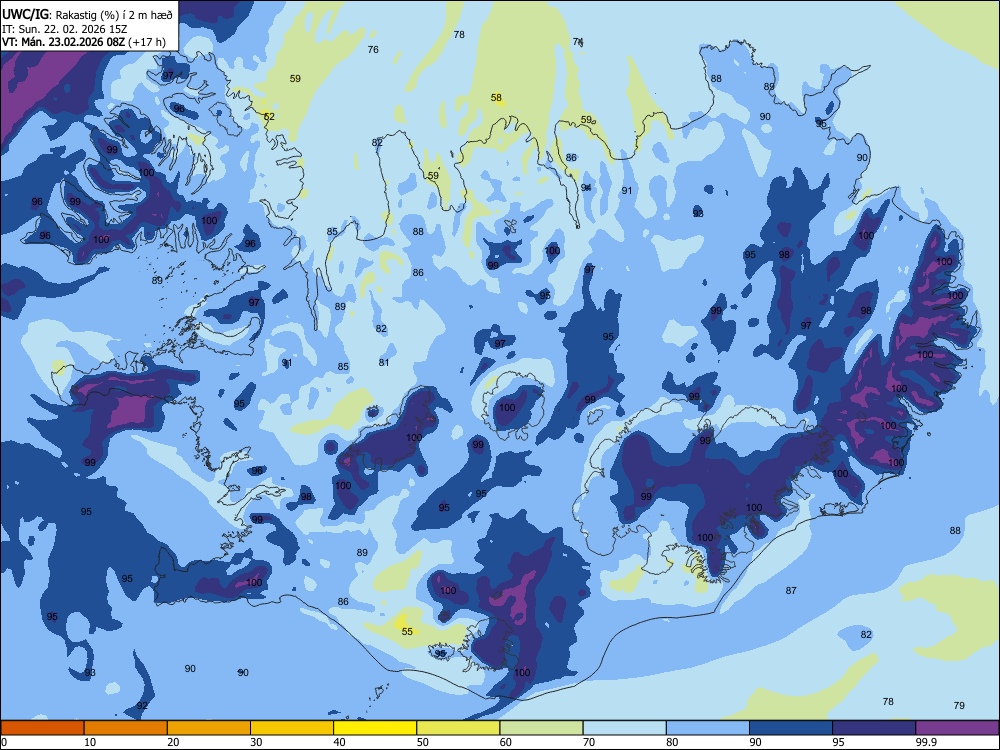Select the purple legend swatch above 99.9
The height and width of the screenshot is (750, 1000).
pos(957,728)
